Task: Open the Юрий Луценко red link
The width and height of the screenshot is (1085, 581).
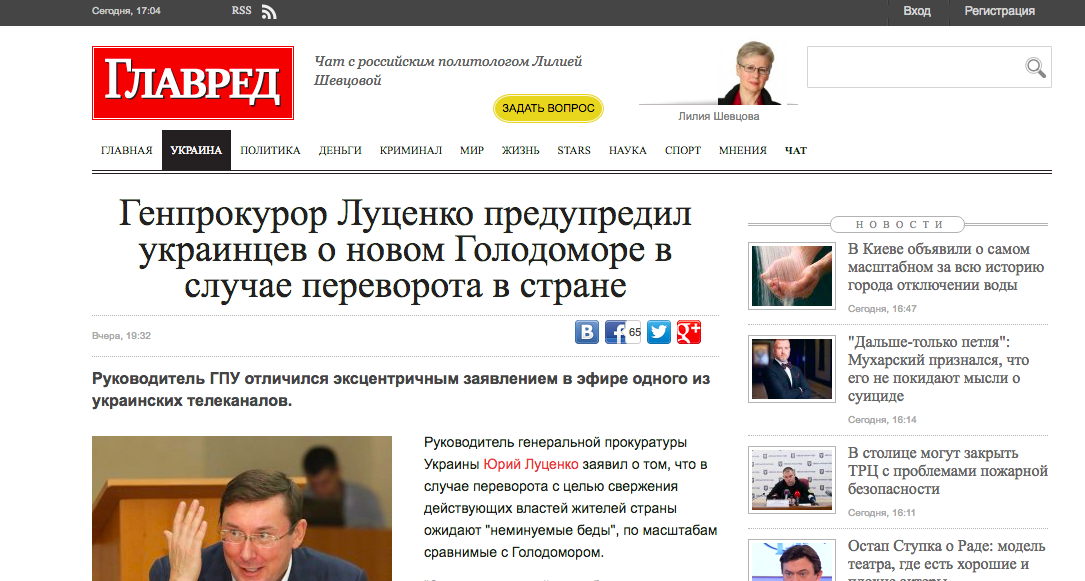Action: click(x=531, y=464)
